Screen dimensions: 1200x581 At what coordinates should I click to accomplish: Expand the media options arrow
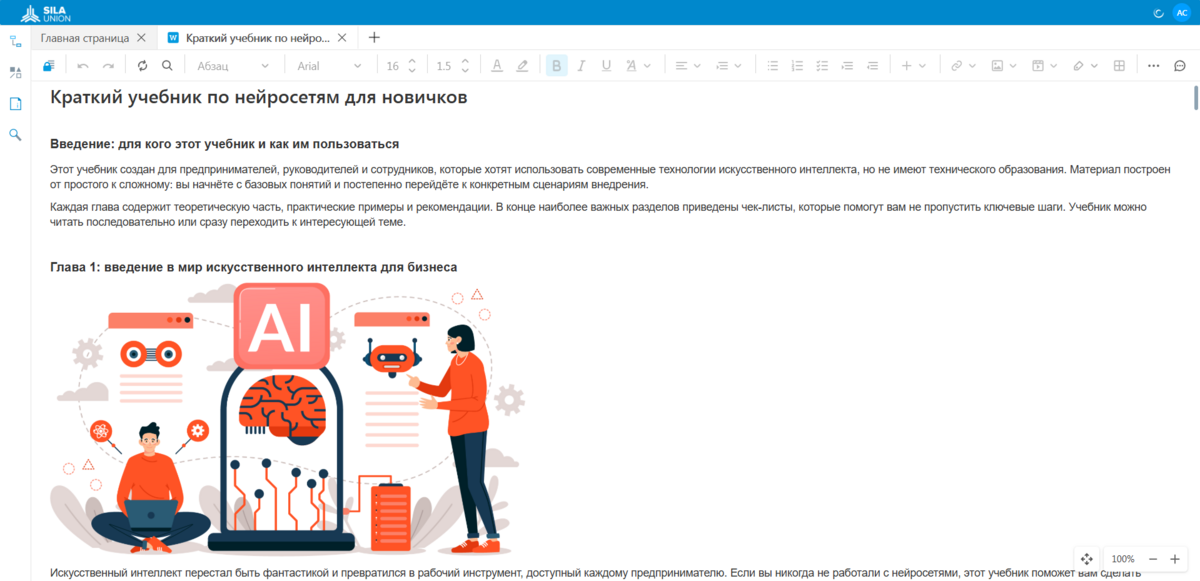tap(1054, 66)
